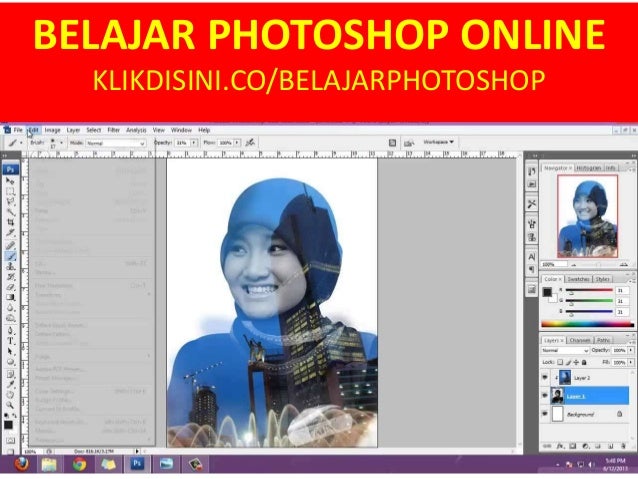This screenshot has width=638, height=479.
Task: Select Layer 2 thumbnail in Layers panel
Action: click(565, 378)
